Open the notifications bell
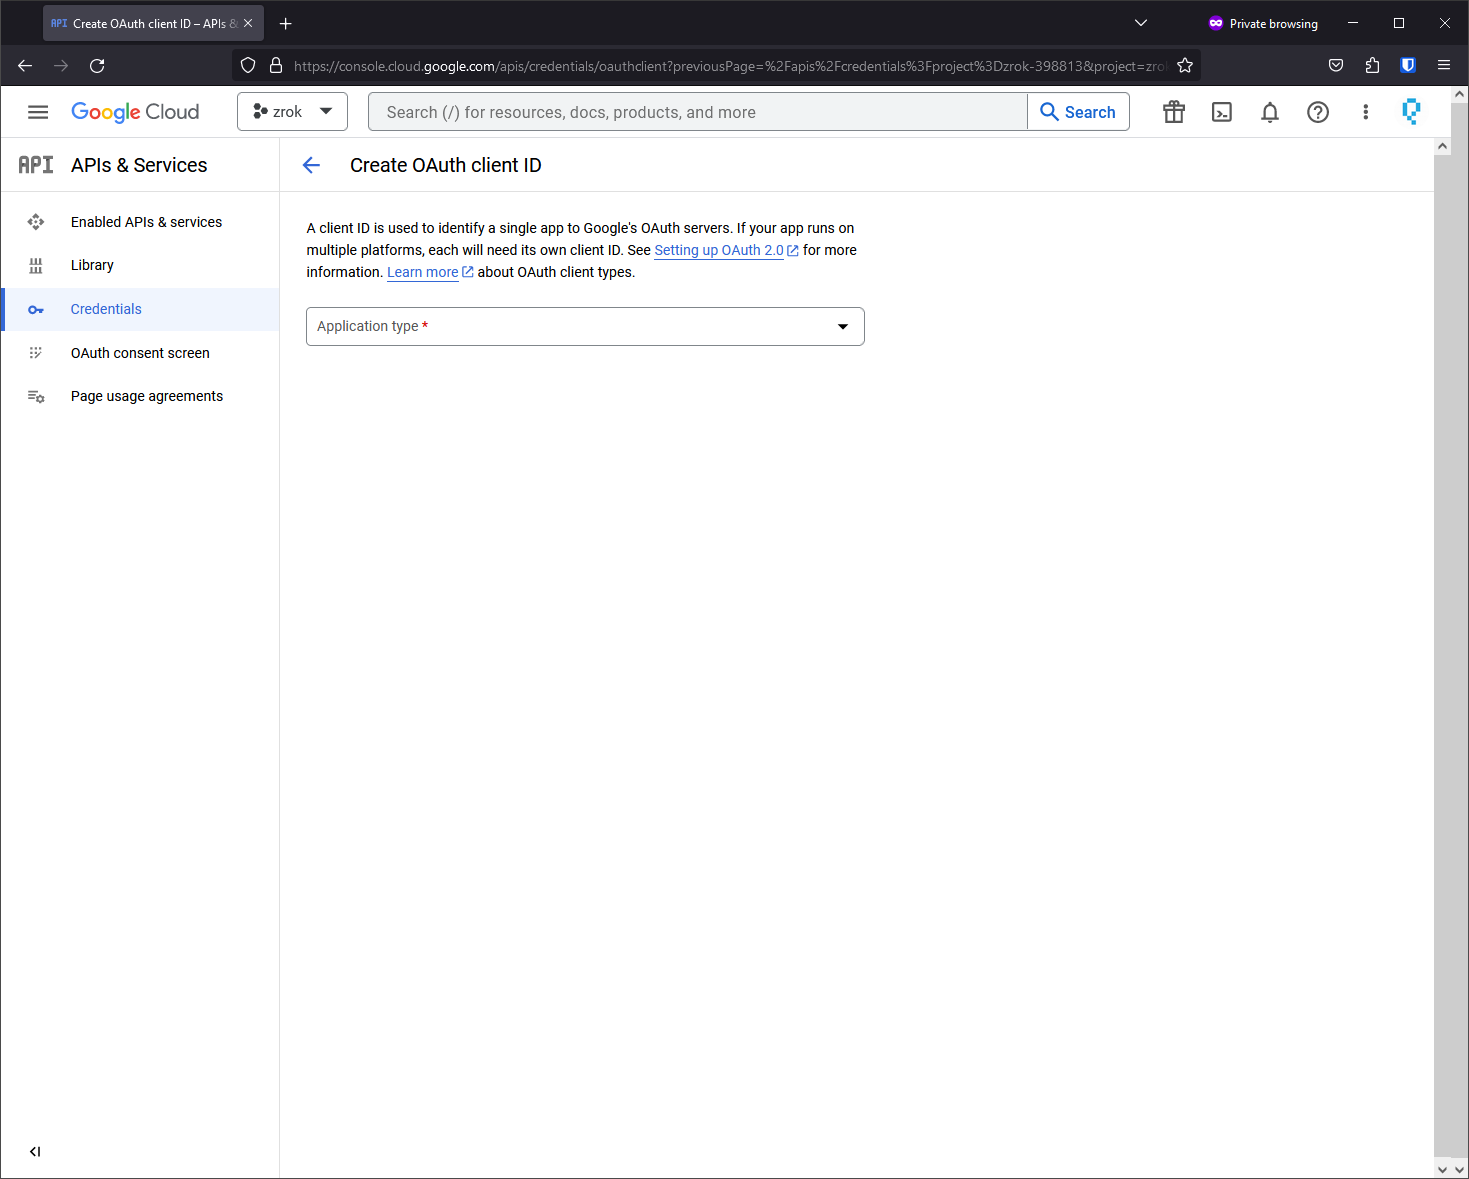Viewport: 1469px width, 1179px height. pyautogui.click(x=1269, y=112)
